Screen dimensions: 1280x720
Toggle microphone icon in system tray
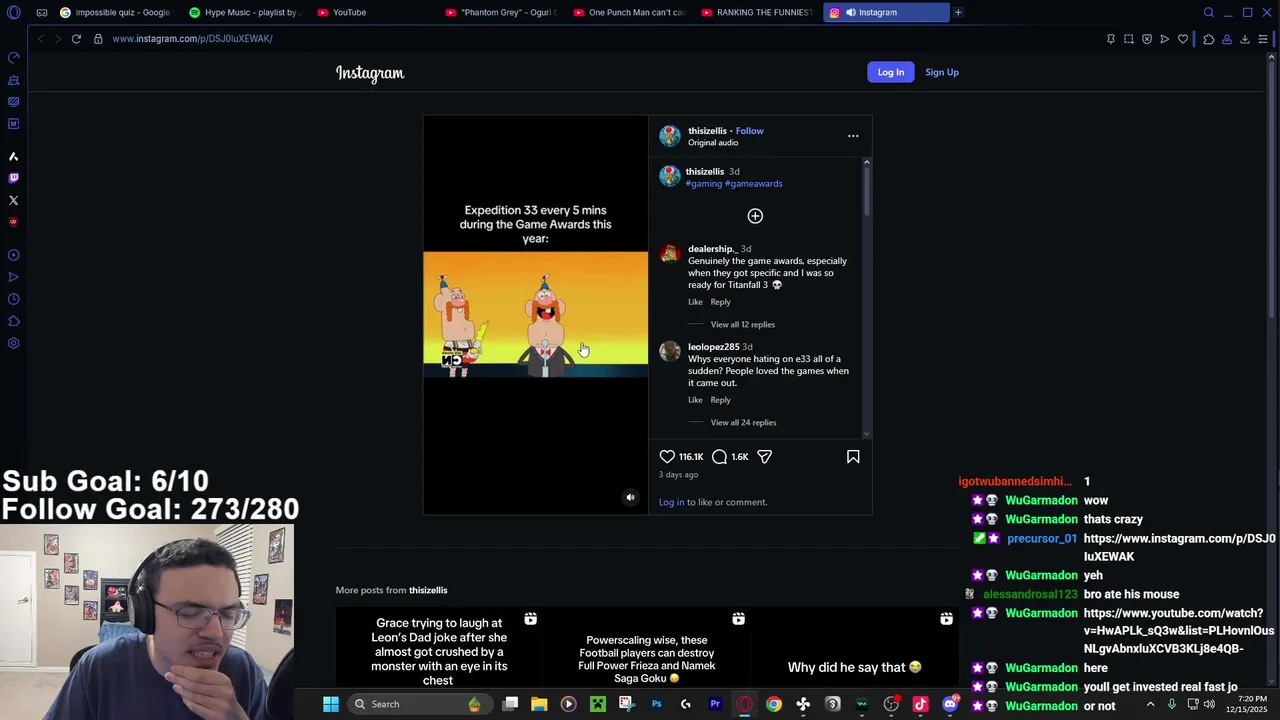pyautogui.click(x=1171, y=704)
